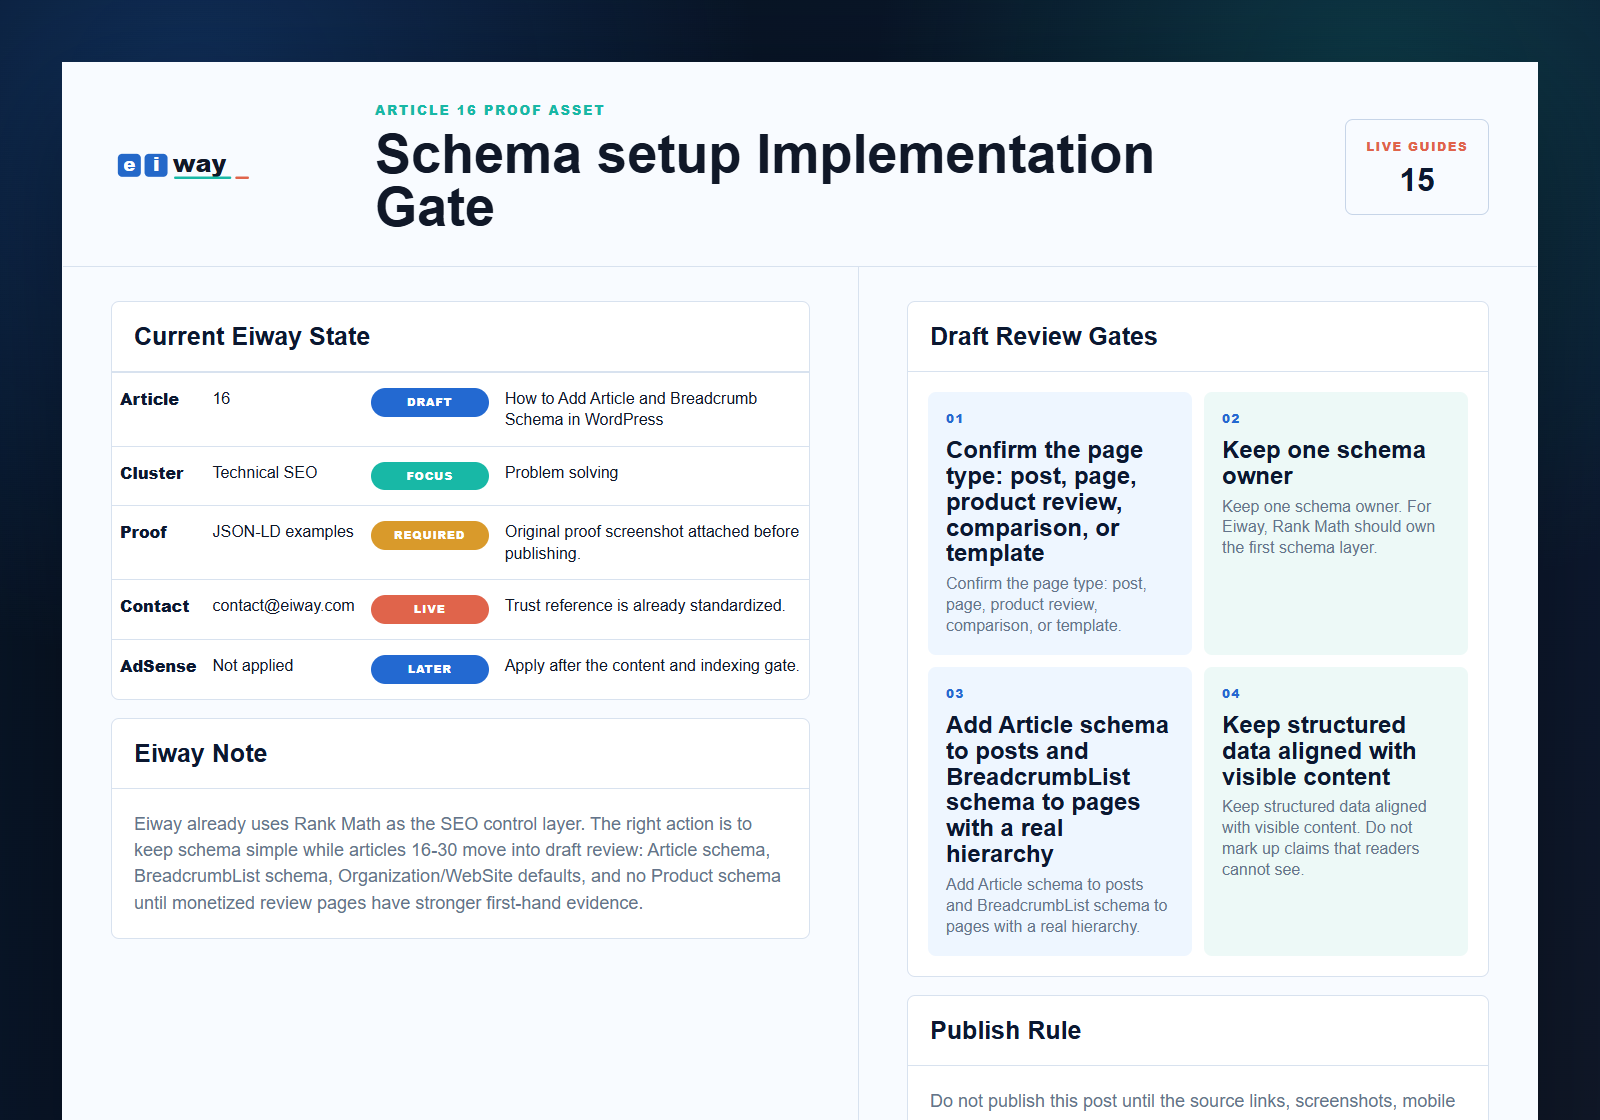Click the 'Do not publish this post' paragraph
1600x1120 pixels.
point(1192,1101)
